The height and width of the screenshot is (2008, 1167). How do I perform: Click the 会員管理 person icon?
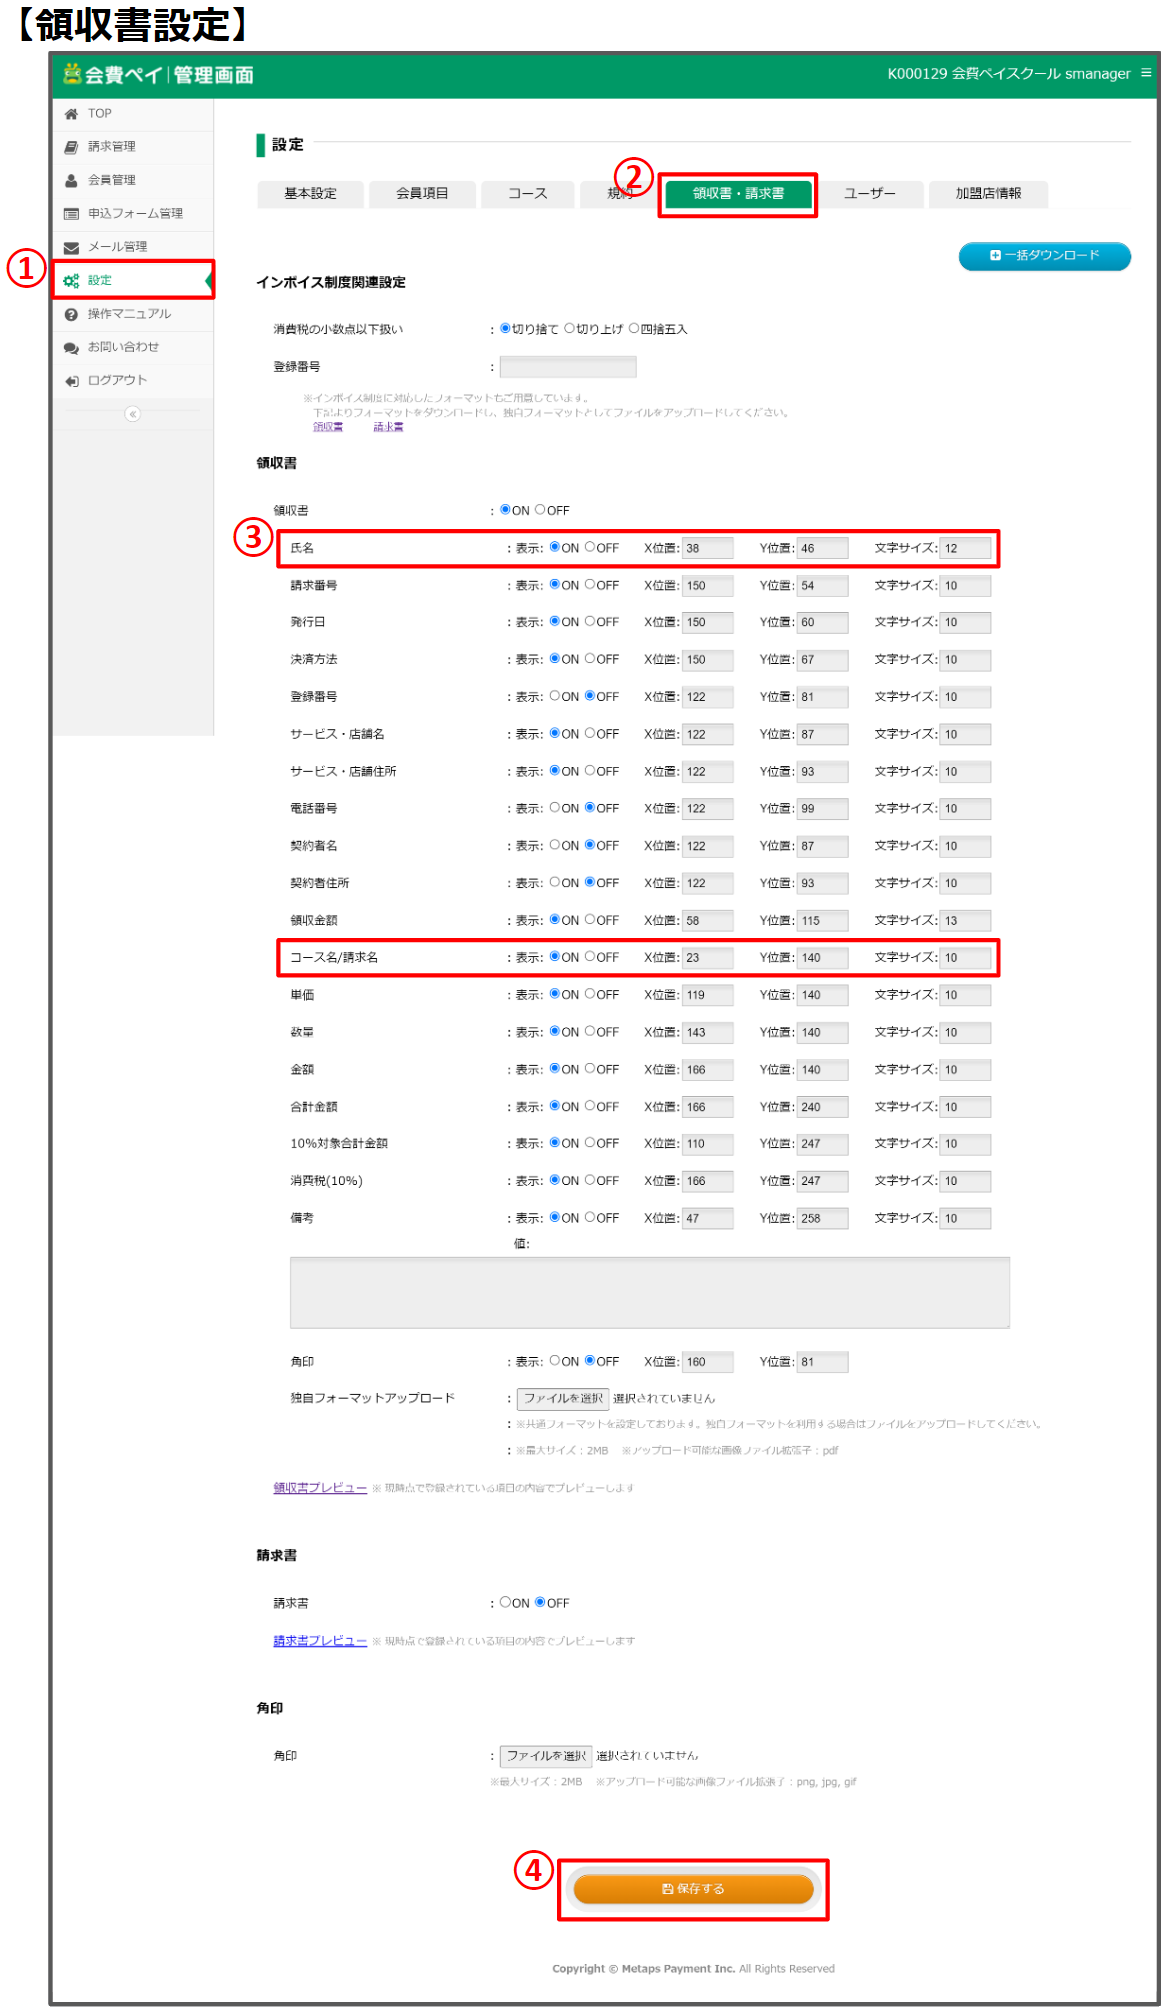click(71, 181)
